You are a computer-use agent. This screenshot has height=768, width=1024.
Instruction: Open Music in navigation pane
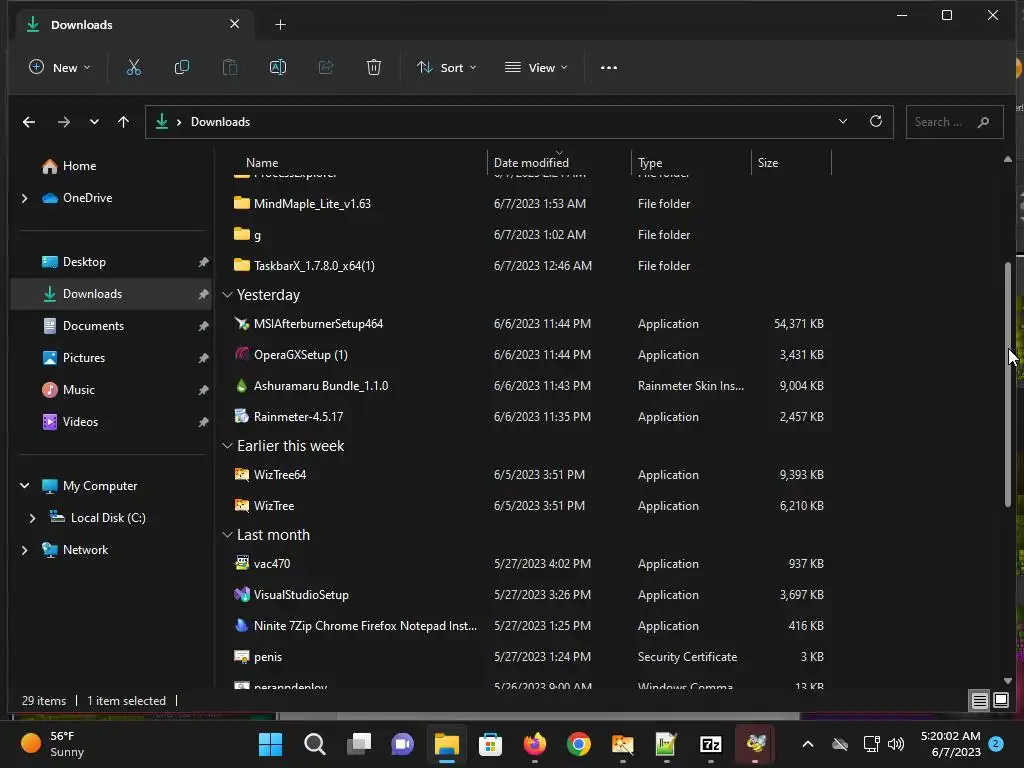[111, 390]
